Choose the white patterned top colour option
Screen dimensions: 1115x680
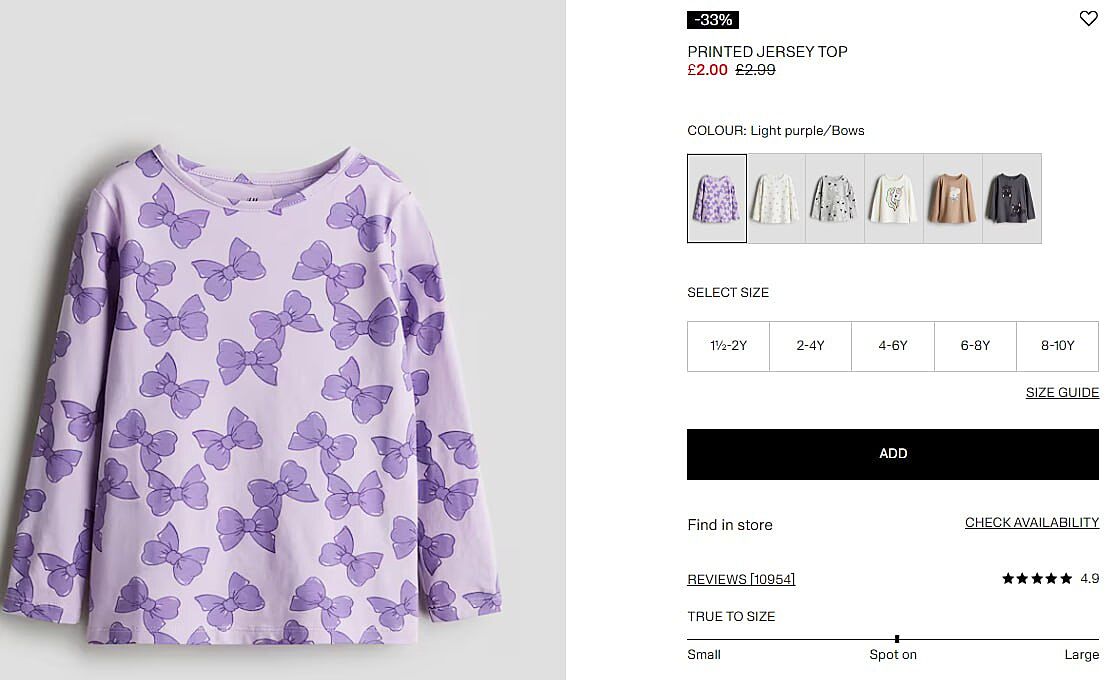[x=776, y=198]
